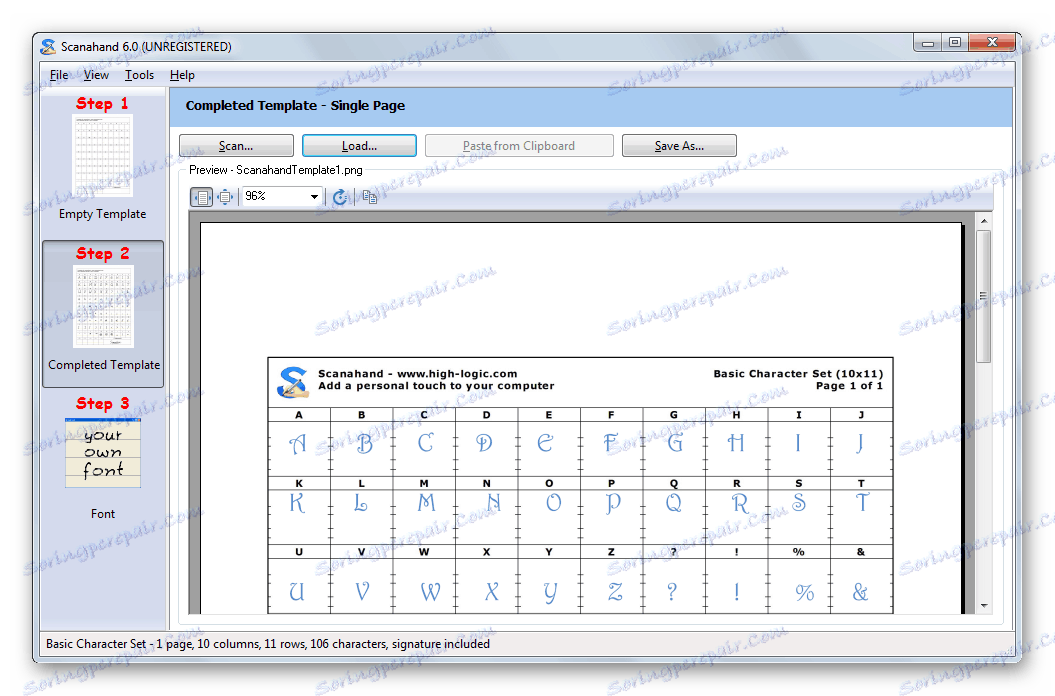Screen dimensions: 1055x696
Task: Maximize the Scanahand window
Action: 955,42
